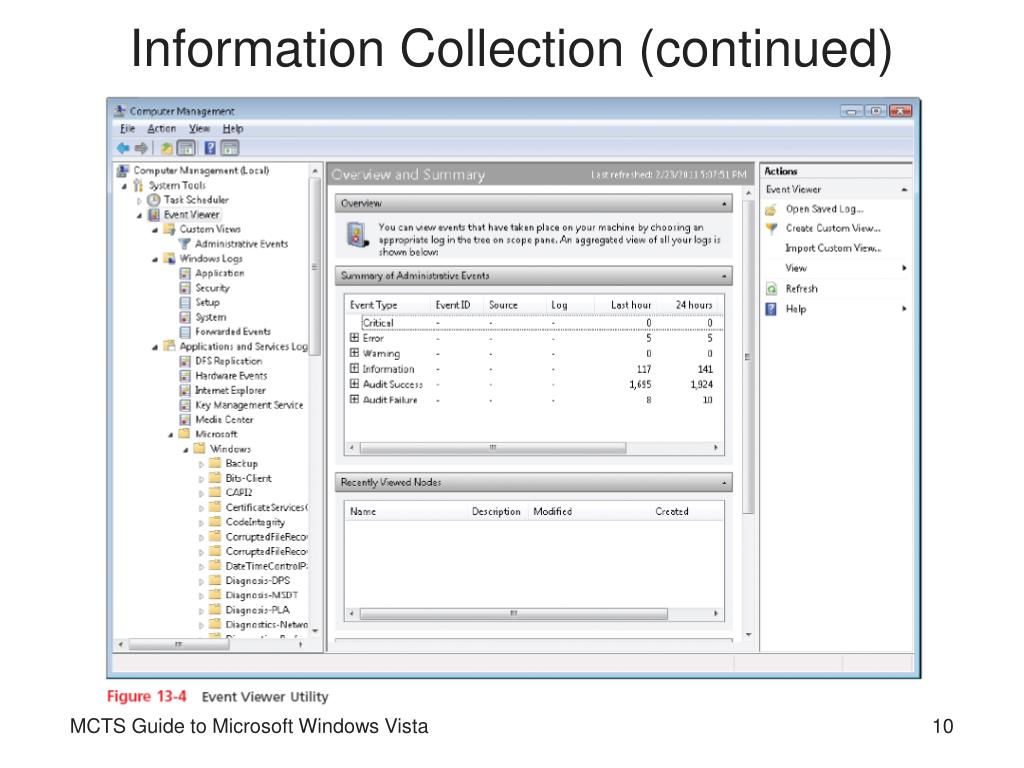The width and height of the screenshot is (1024, 768).
Task: Expand the Task Scheduler tree node
Action: [138, 201]
